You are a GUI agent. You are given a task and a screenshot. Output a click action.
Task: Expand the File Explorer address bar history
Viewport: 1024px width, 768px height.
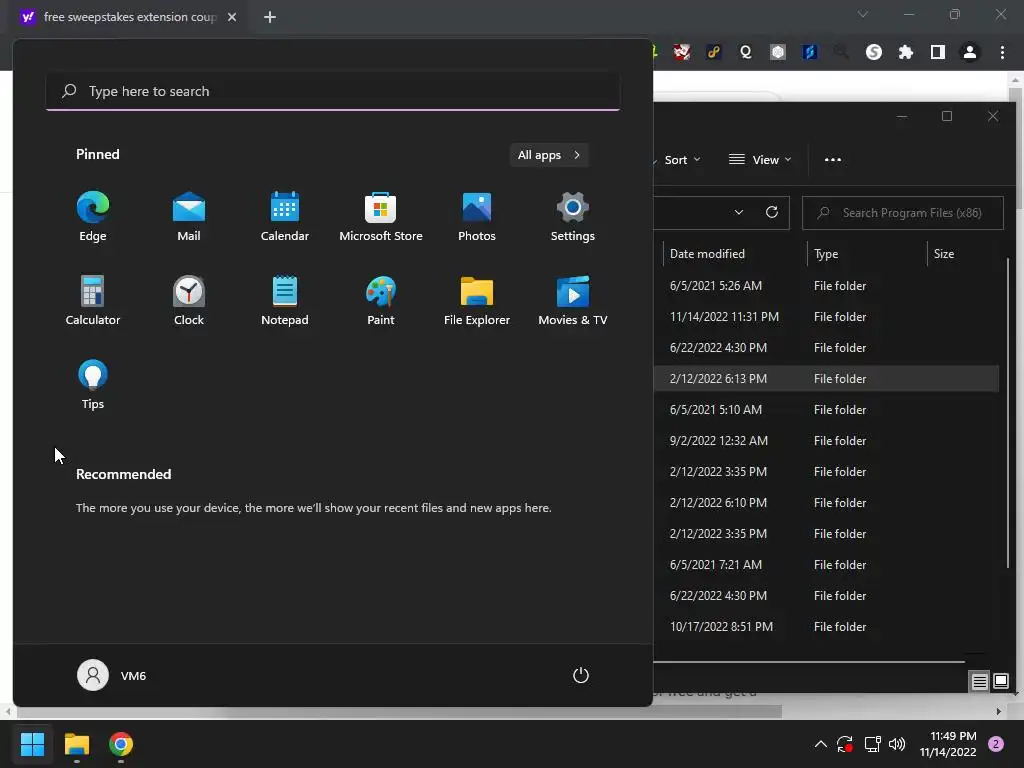tap(739, 212)
